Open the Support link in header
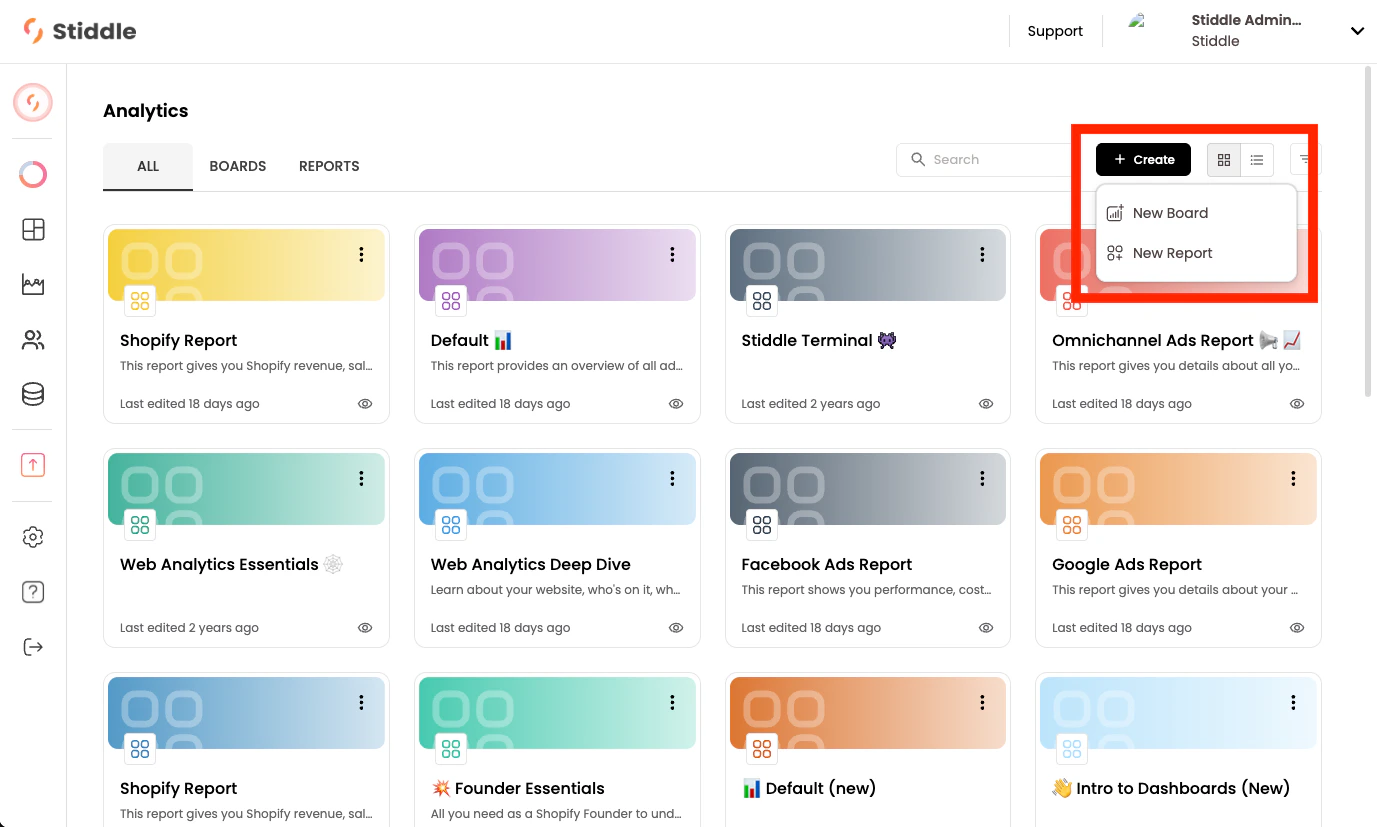This screenshot has width=1377, height=827. [x=1055, y=31]
